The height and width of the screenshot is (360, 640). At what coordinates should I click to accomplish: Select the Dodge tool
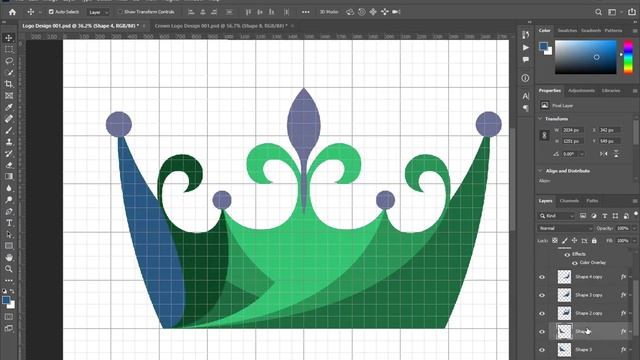(x=9, y=200)
